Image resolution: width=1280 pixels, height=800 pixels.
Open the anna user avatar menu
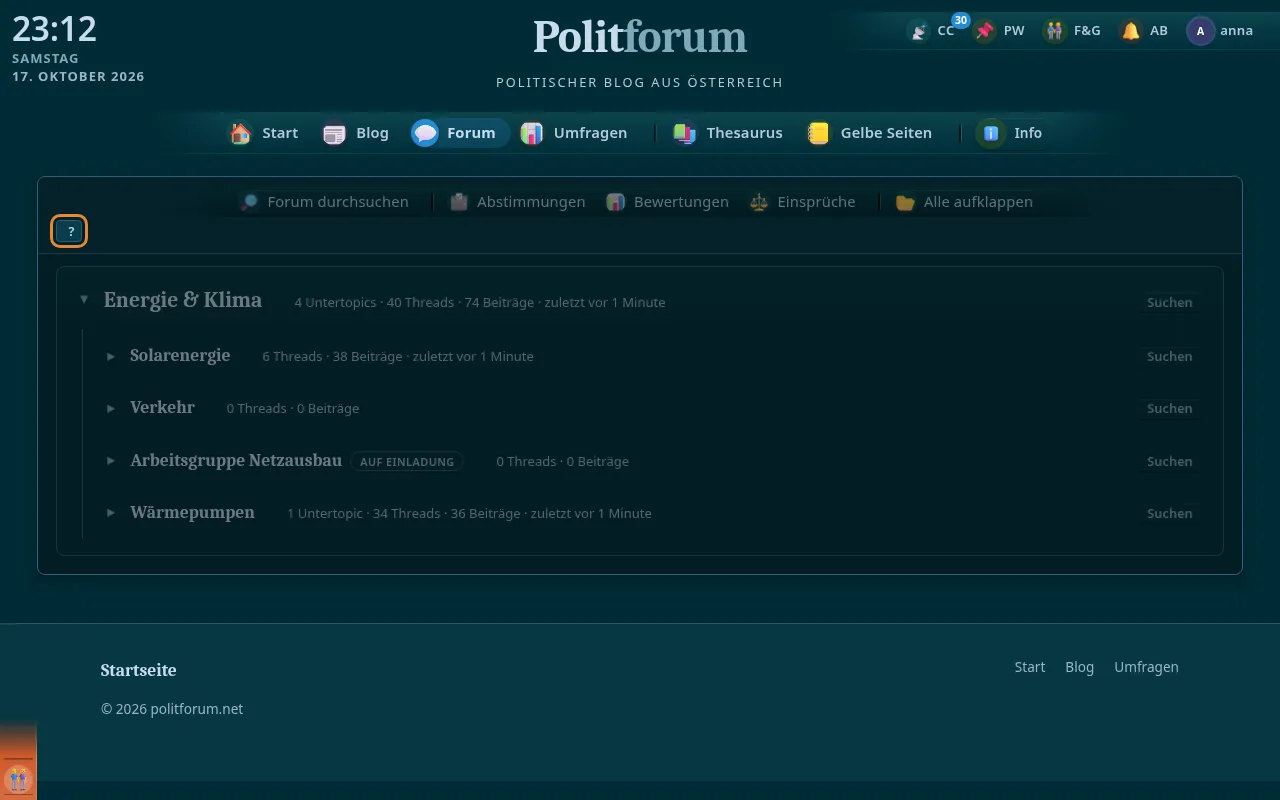coord(1200,31)
